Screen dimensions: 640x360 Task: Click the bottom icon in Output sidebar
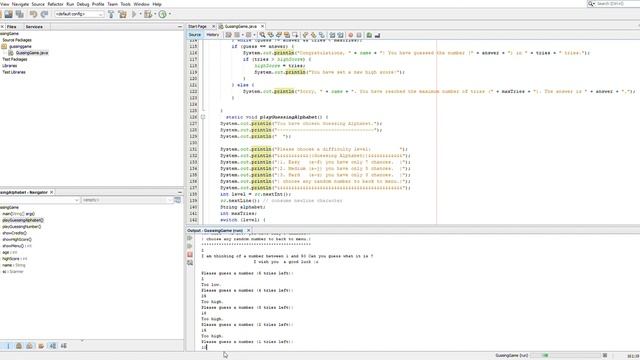(190, 263)
